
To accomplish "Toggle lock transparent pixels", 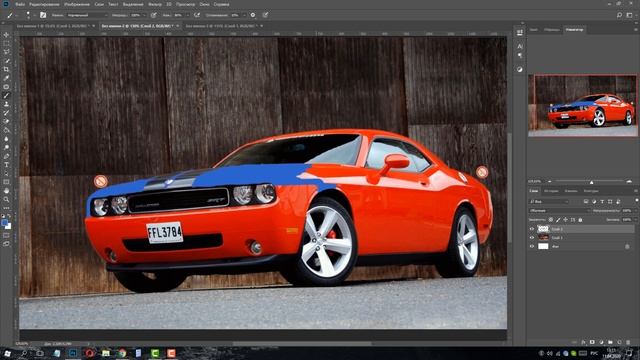I will [x=551, y=220].
